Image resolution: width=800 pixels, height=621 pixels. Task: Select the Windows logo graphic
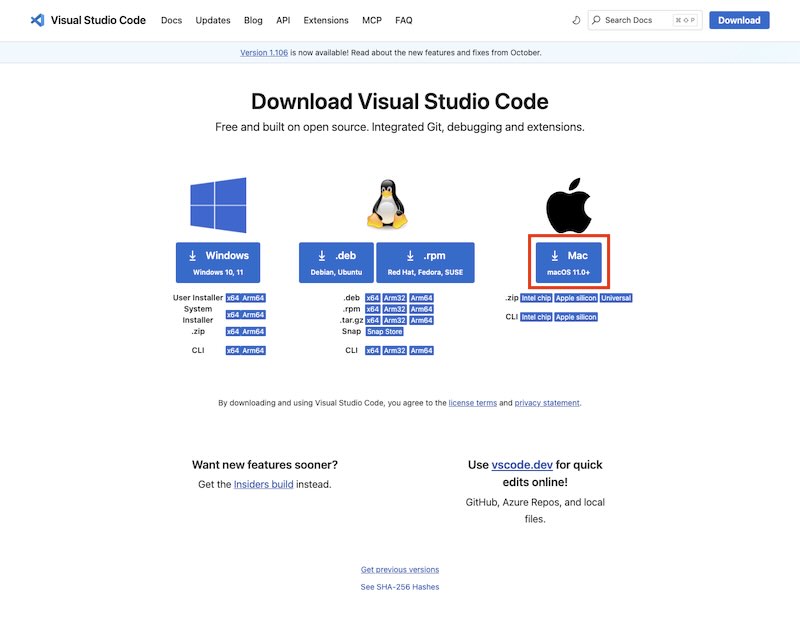(x=218, y=205)
